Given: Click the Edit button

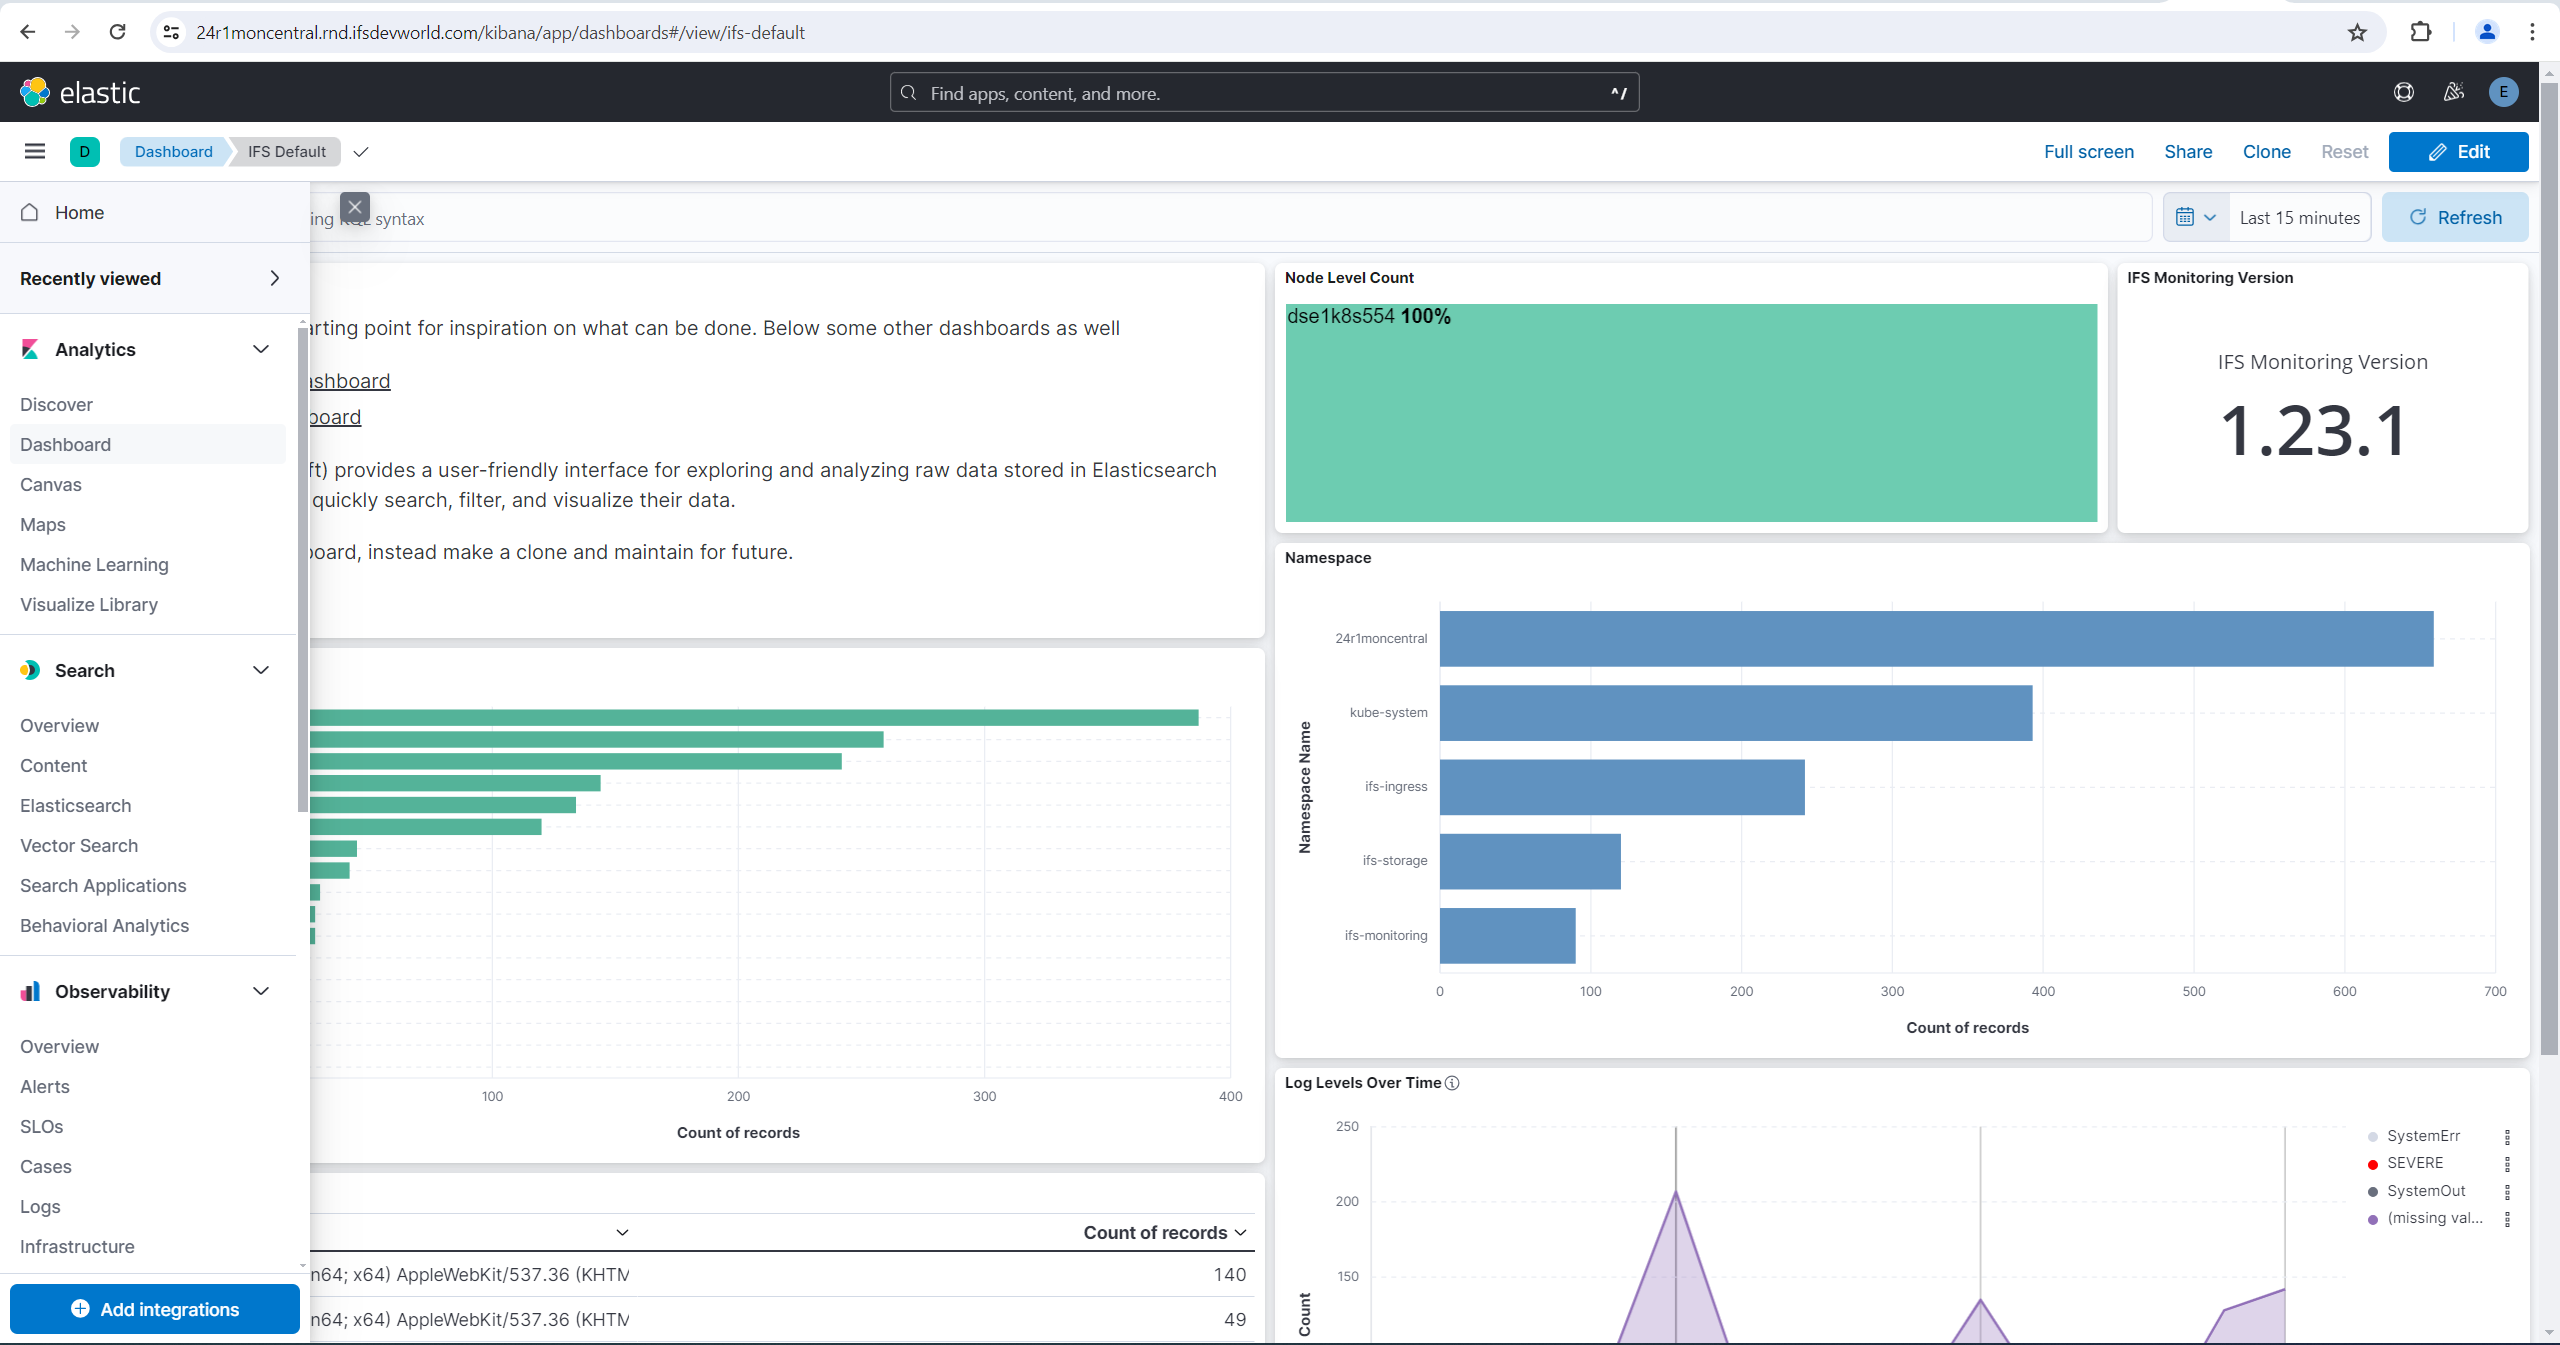Looking at the screenshot, I should click(x=2460, y=151).
